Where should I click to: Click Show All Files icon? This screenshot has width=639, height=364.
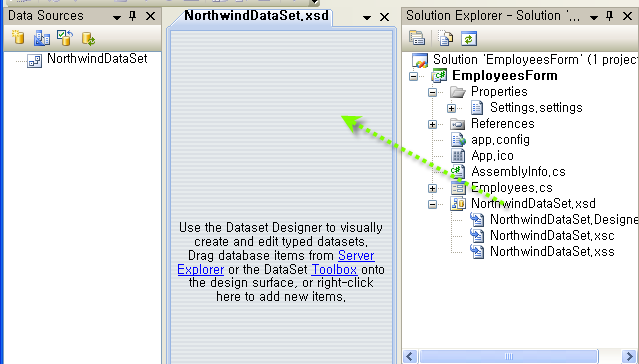(x=445, y=38)
